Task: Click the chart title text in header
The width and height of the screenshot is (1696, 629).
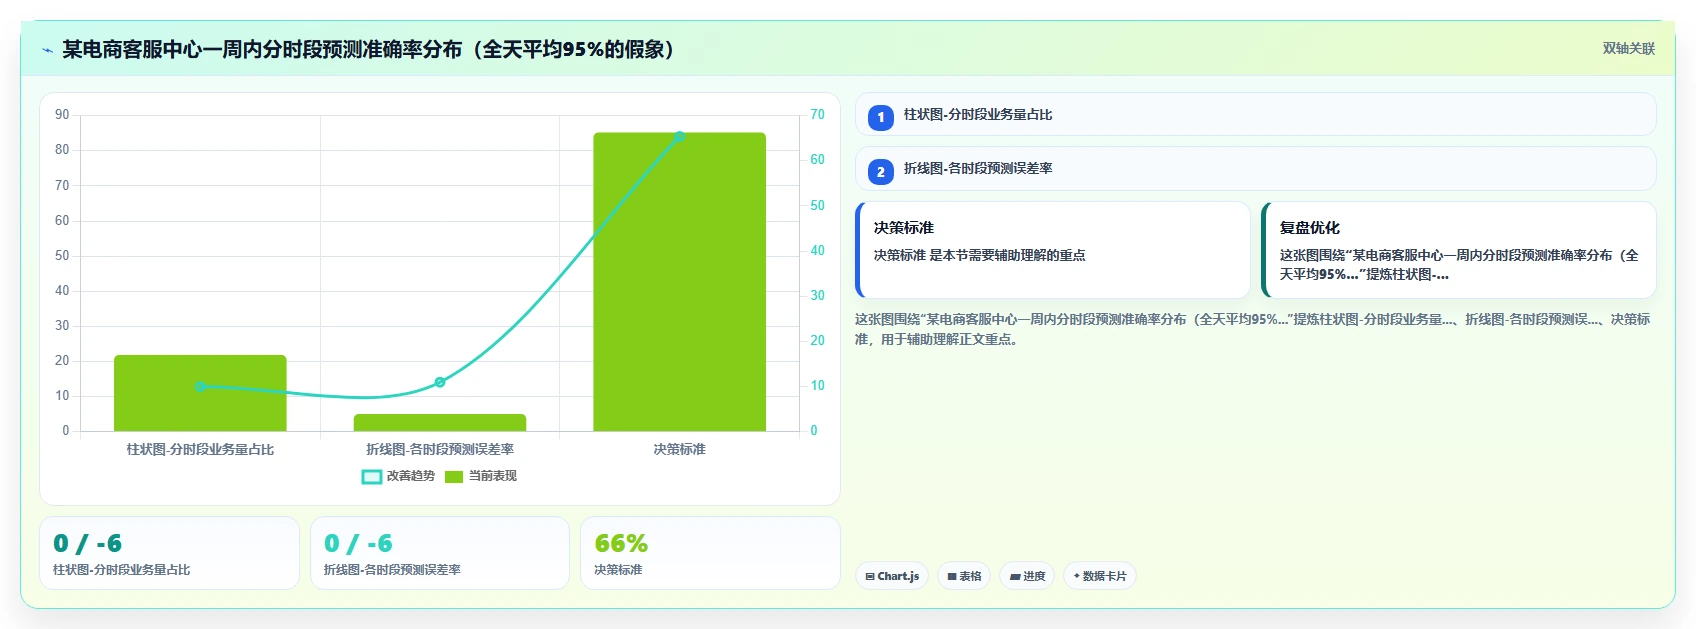Action: pos(370,49)
